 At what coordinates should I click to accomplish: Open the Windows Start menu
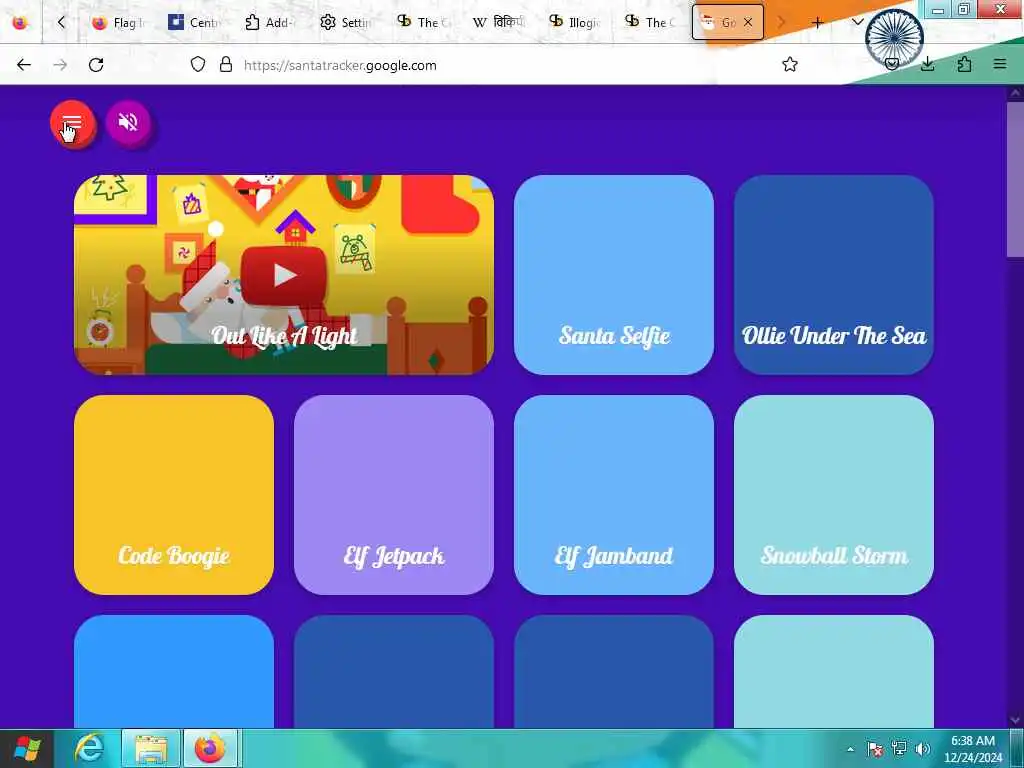coord(27,748)
